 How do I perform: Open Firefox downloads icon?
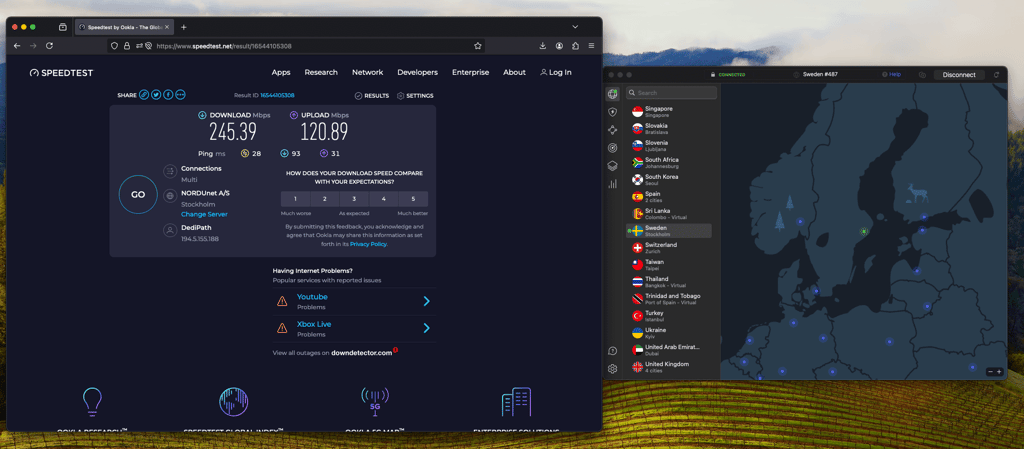pos(543,46)
